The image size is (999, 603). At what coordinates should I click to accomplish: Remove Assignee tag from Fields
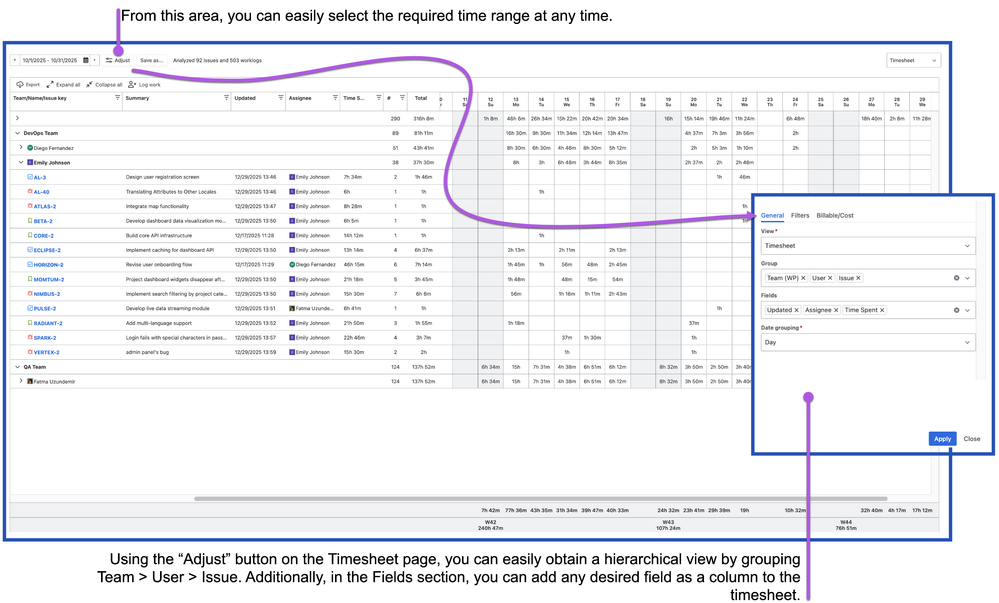pyautogui.click(x=836, y=310)
